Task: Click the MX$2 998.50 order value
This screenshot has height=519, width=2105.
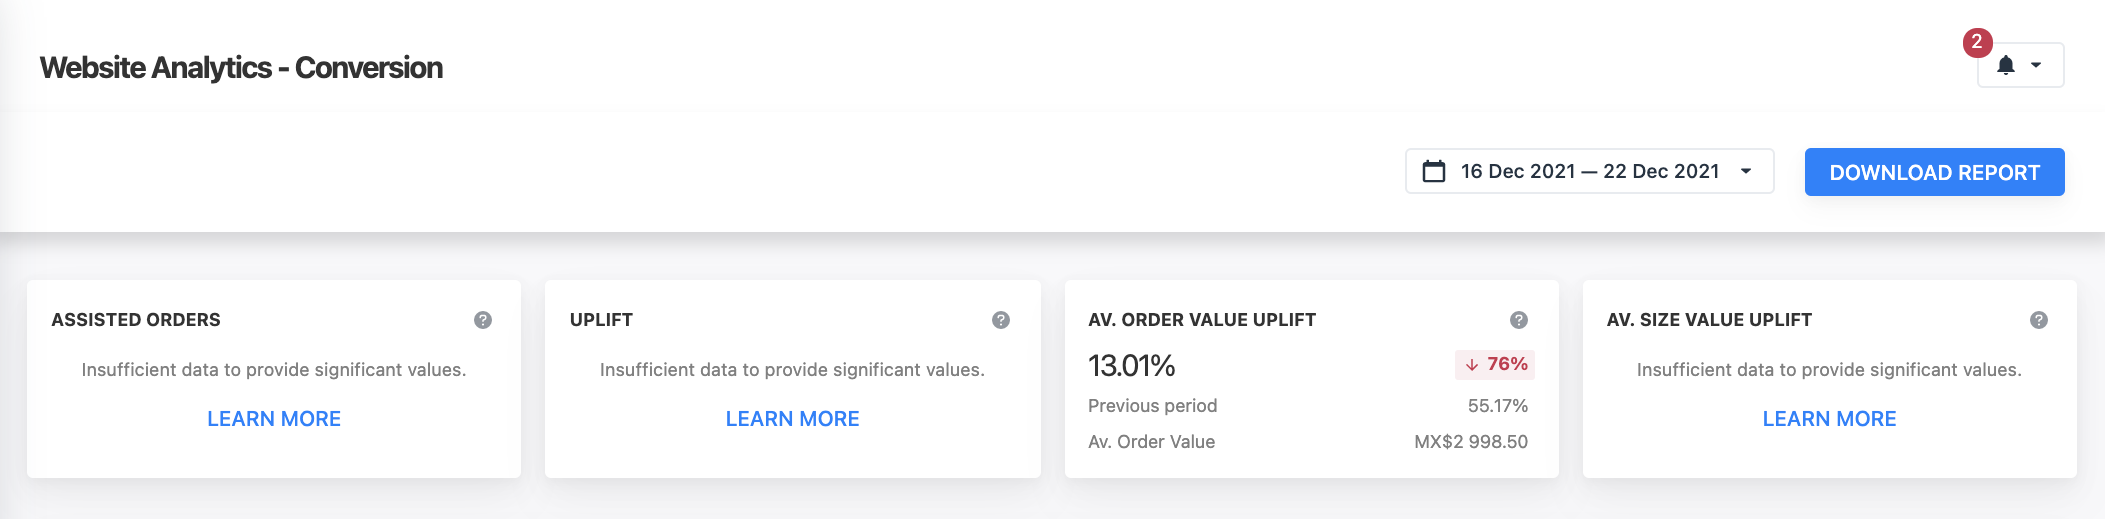Action: click(x=1470, y=442)
